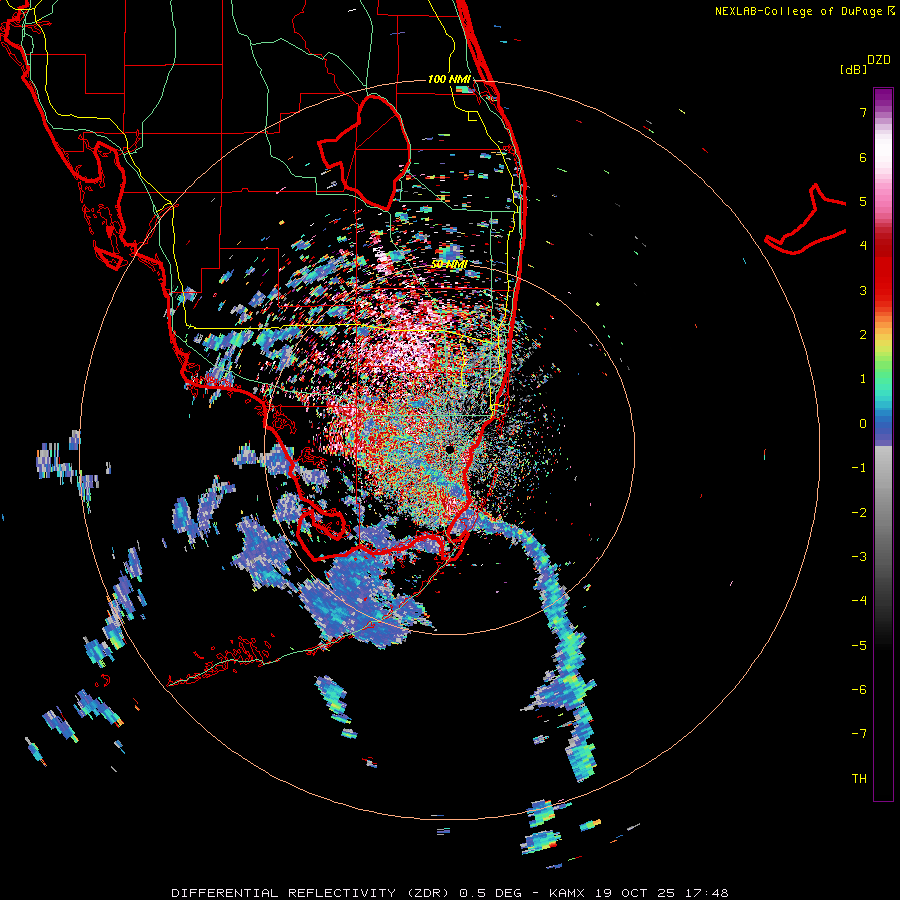Click the KAMX radar site black dot
The height and width of the screenshot is (900, 900).
point(449,449)
